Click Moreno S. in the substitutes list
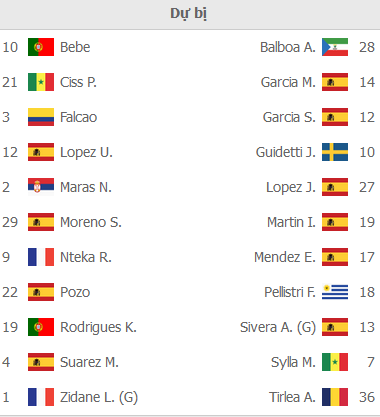Screen dimensions: 380x417 91,222
